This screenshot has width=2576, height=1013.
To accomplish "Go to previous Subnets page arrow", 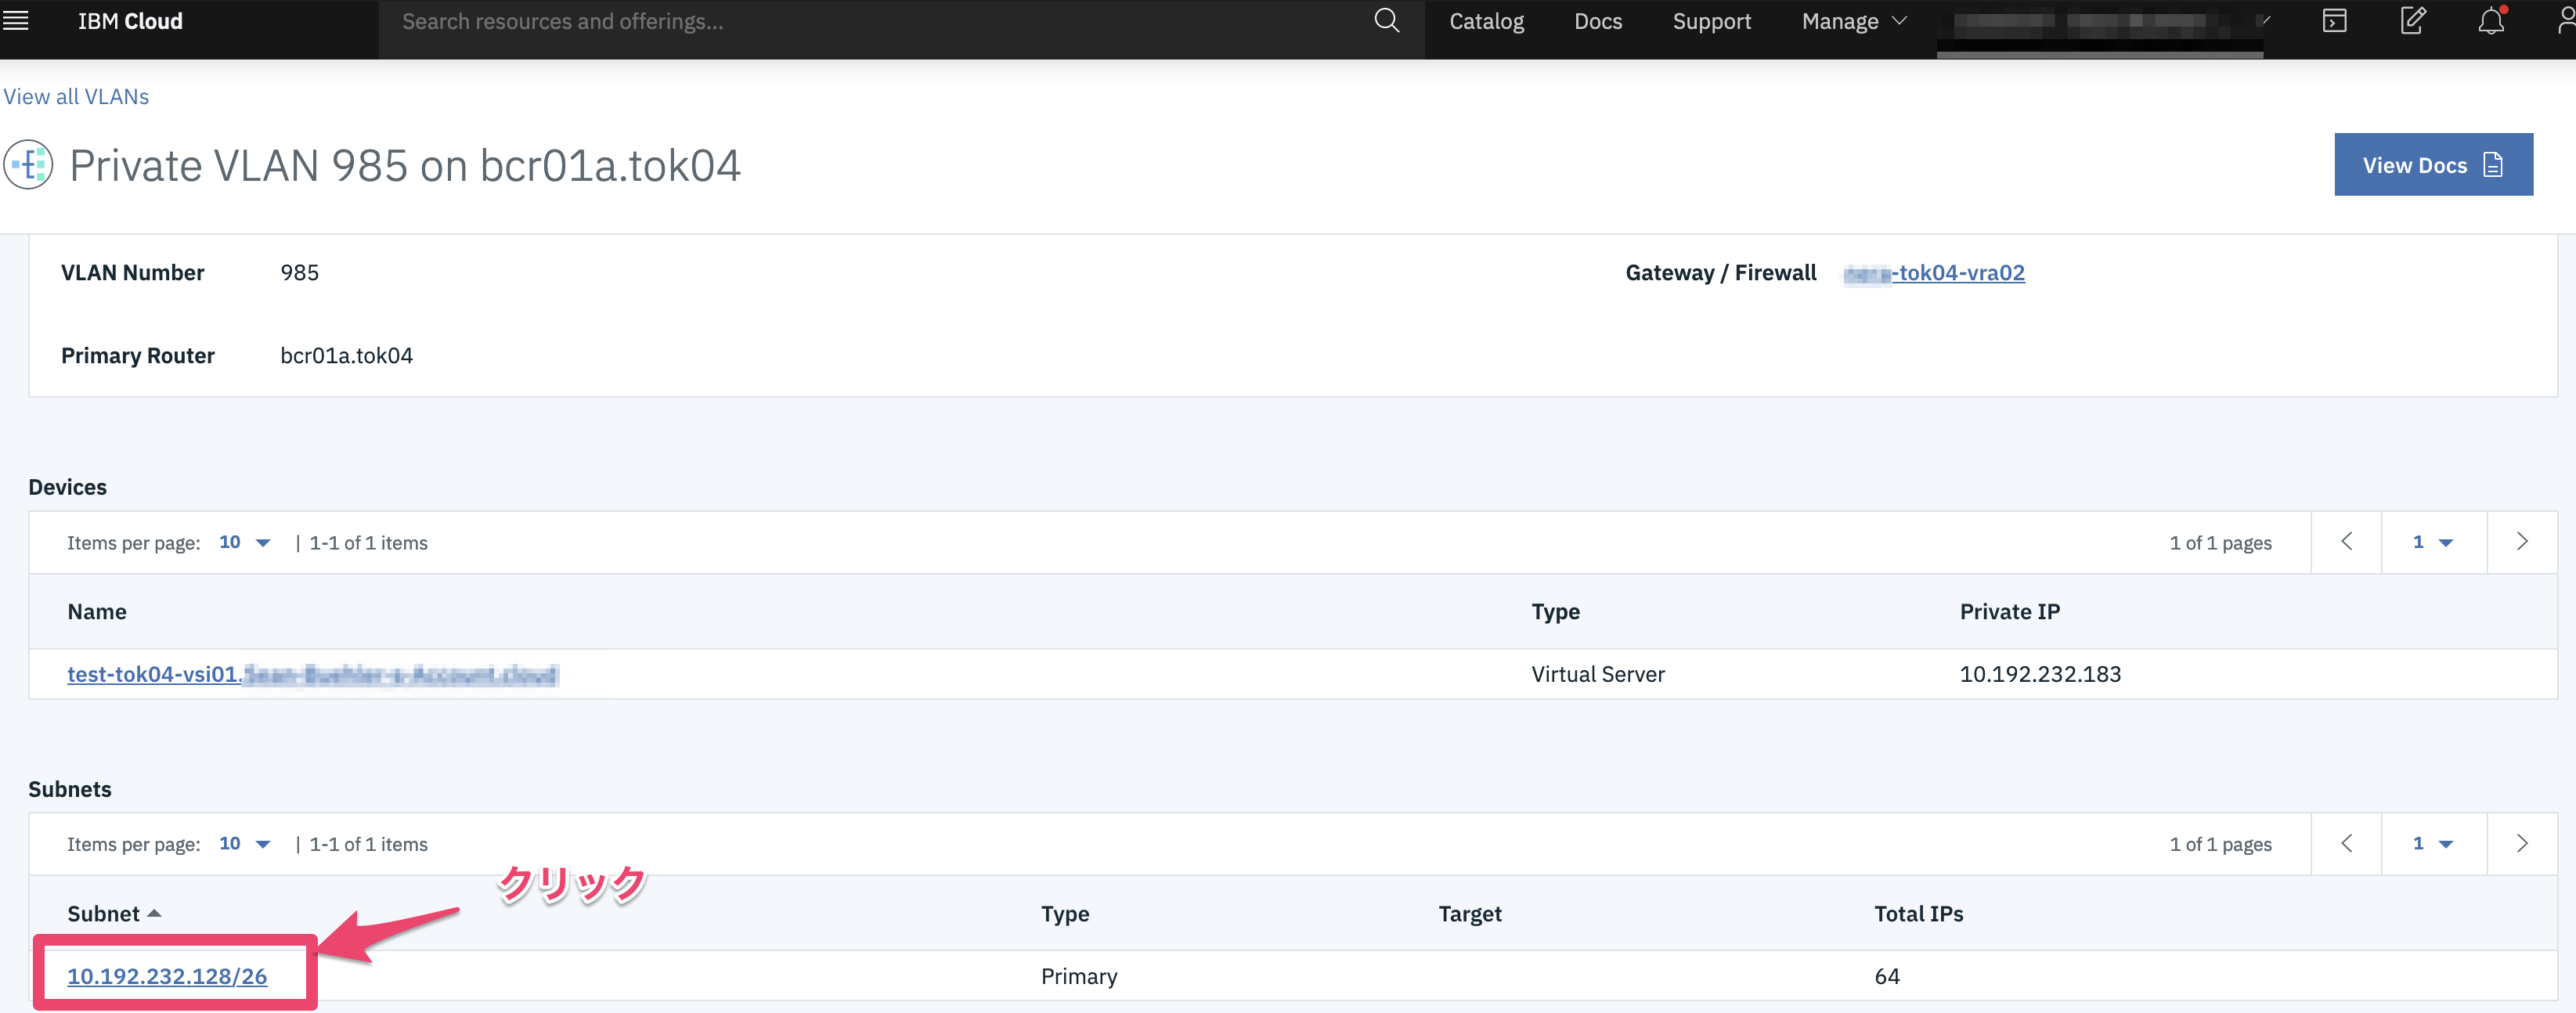I will coord(2346,844).
